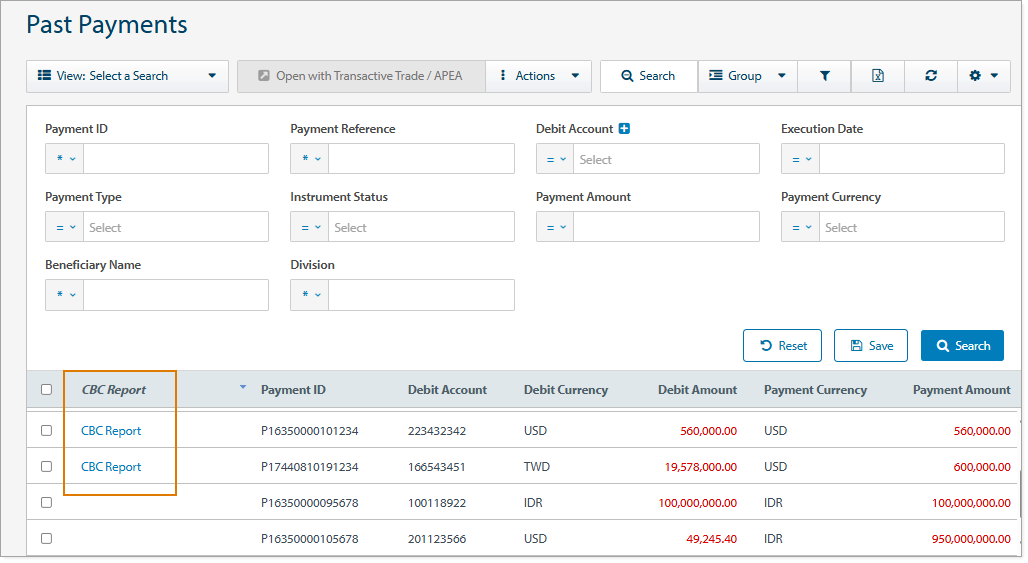Screen dimensions: 1028x563
Task: Open the Actions menu
Action: tap(538, 76)
